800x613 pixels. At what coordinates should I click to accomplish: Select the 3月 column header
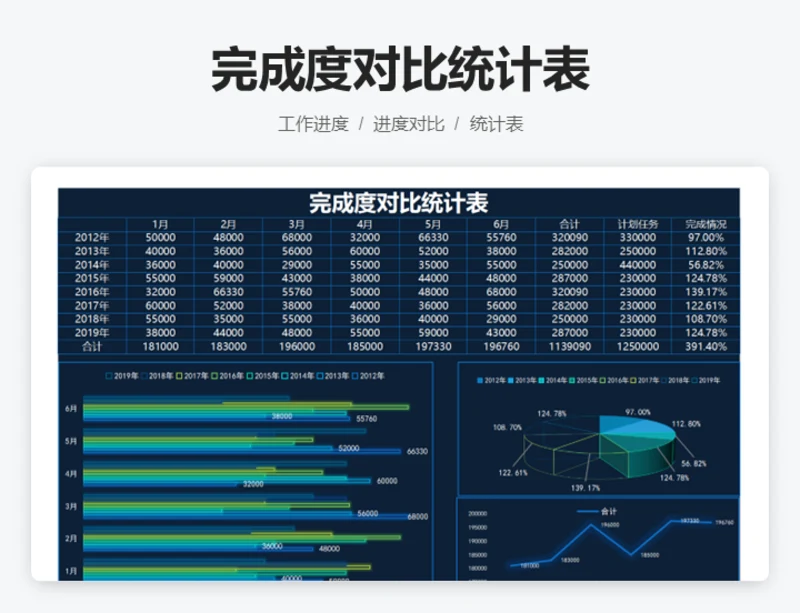pos(296,224)
